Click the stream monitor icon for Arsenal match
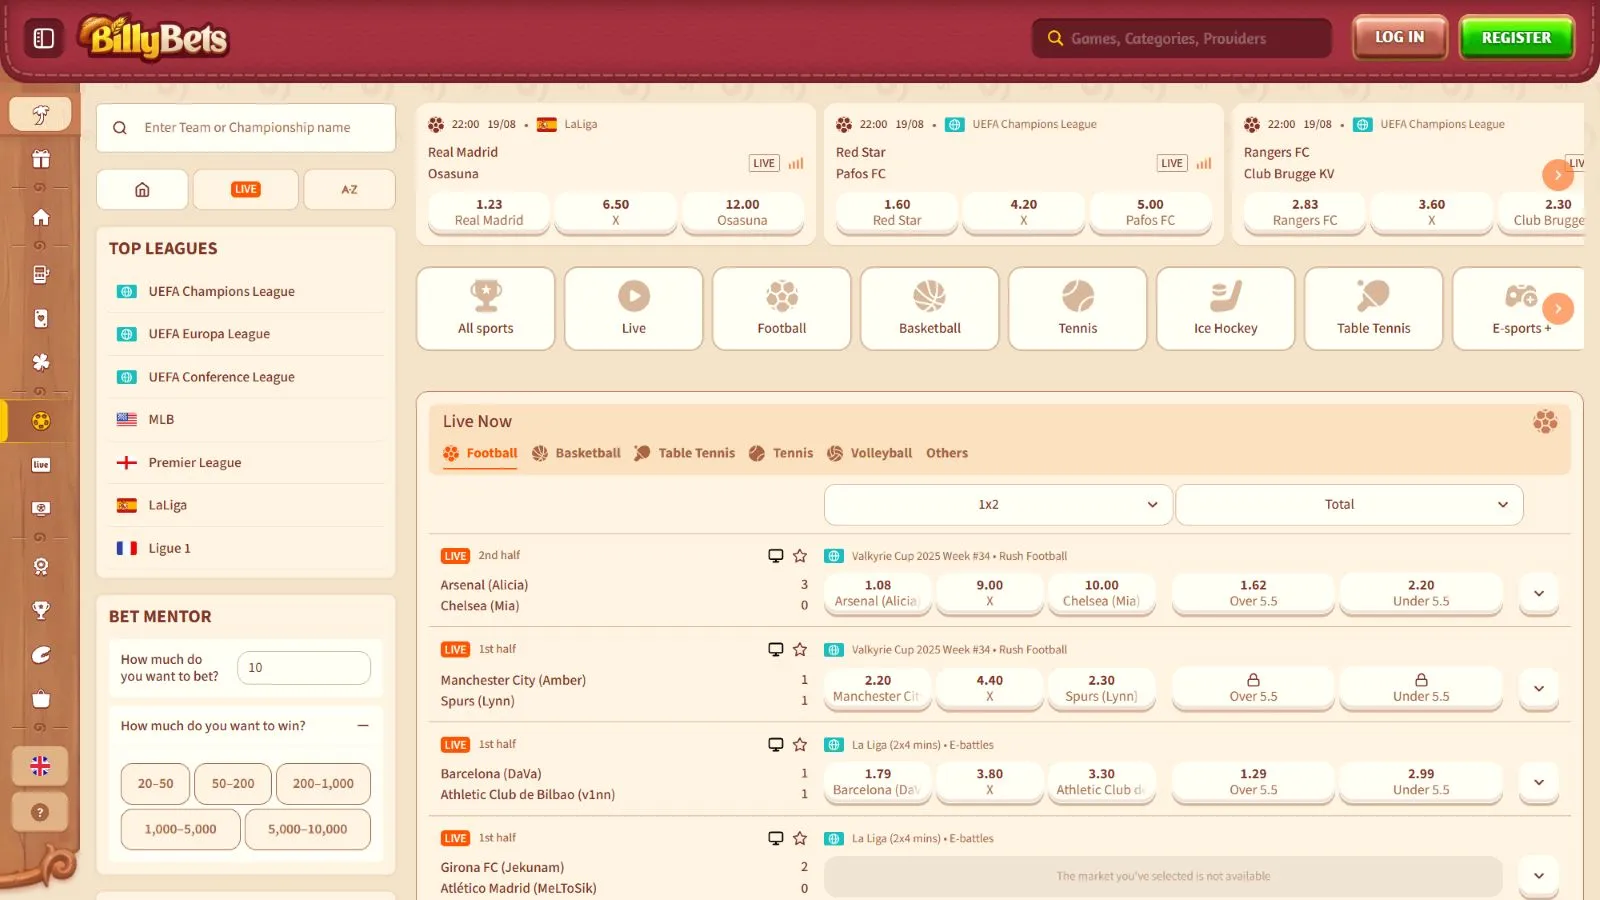The image size is (1600, 900). coord(775,556)
